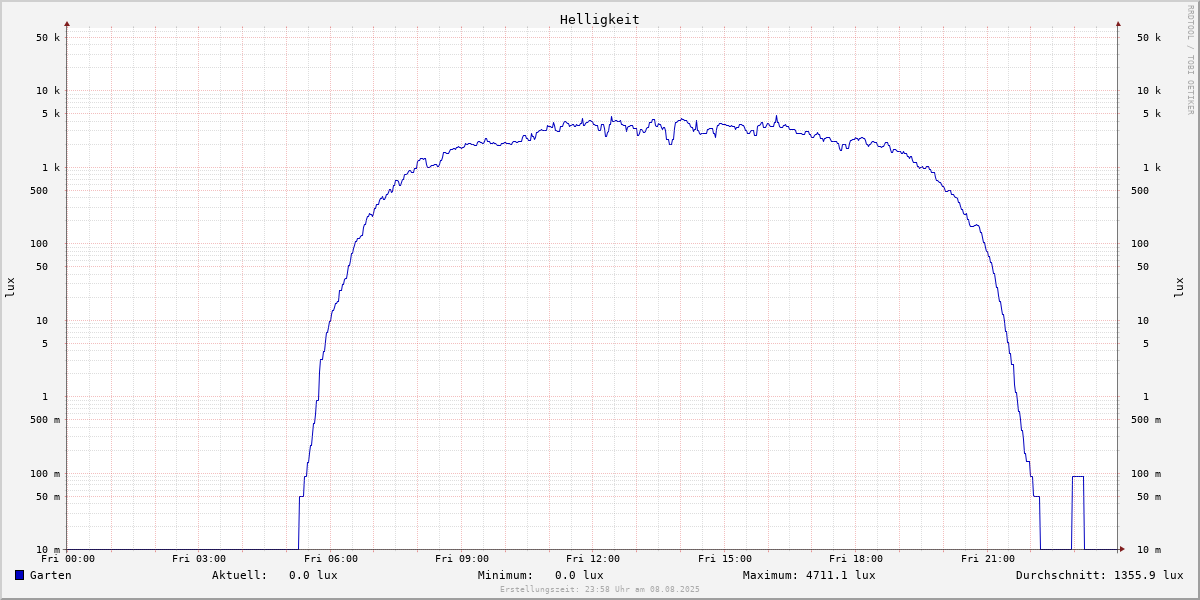
Task: Click the Fri 00:00 time axis label
Action: pos(68,559)
